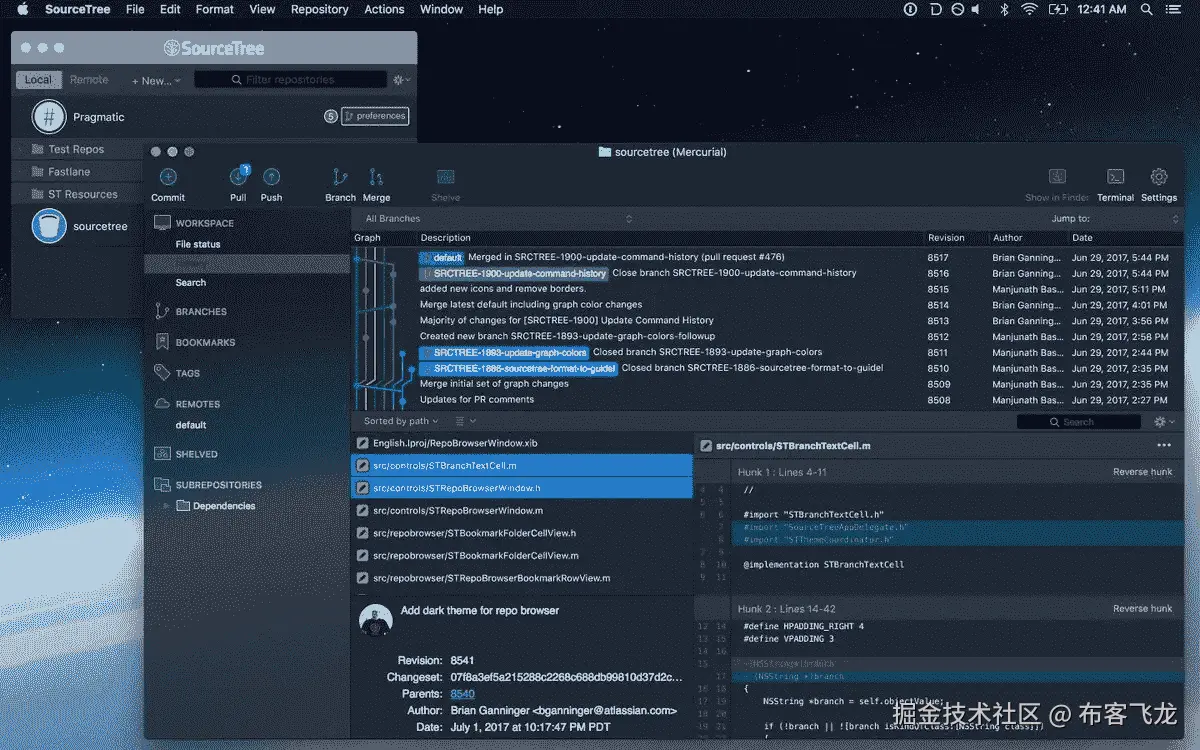Open the Window menu

441,9
